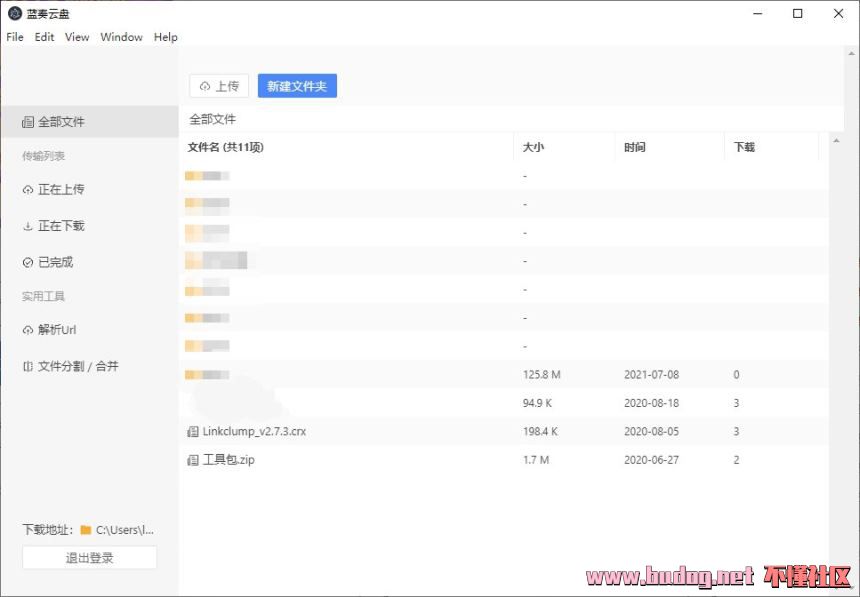Open the Help menu
This screenshot has height=597, width=860.
click(166, 37)
